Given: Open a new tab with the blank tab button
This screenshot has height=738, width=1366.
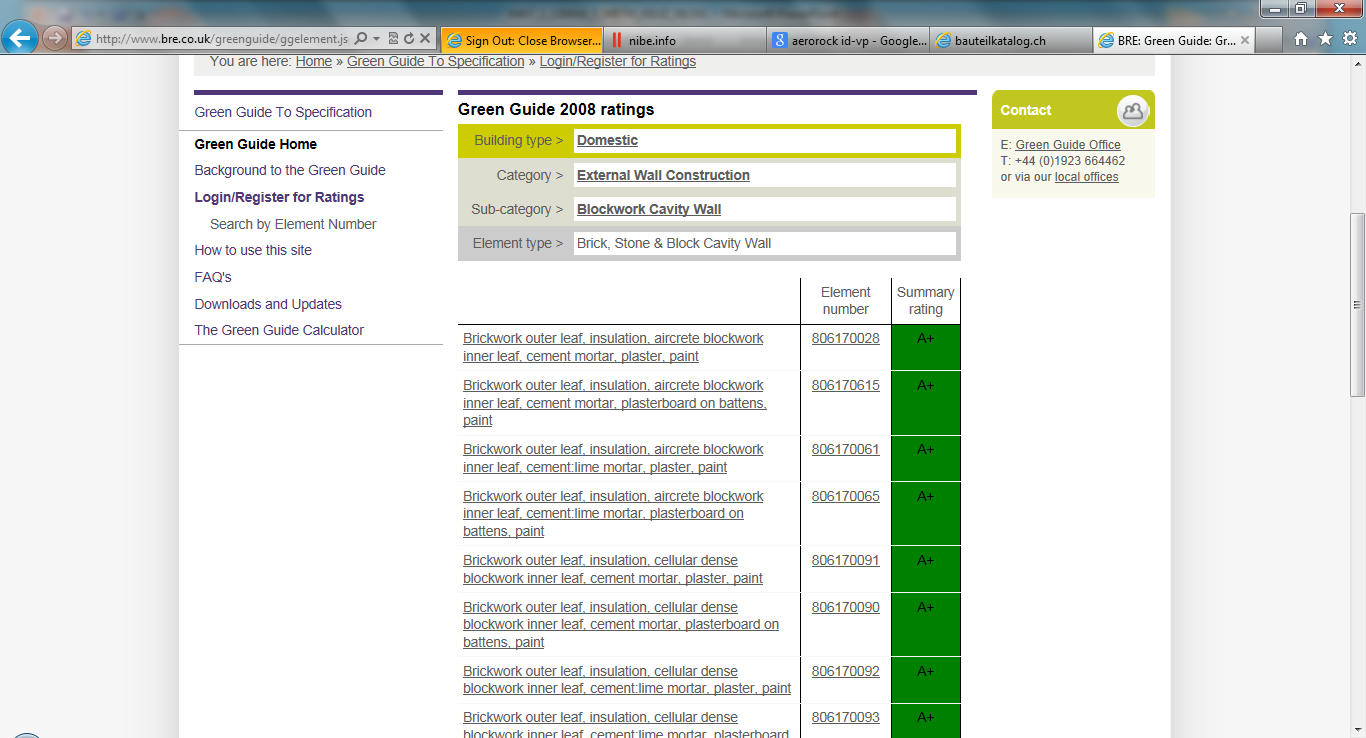Looking at the screenshot, I should click(x=1268, y=40).
